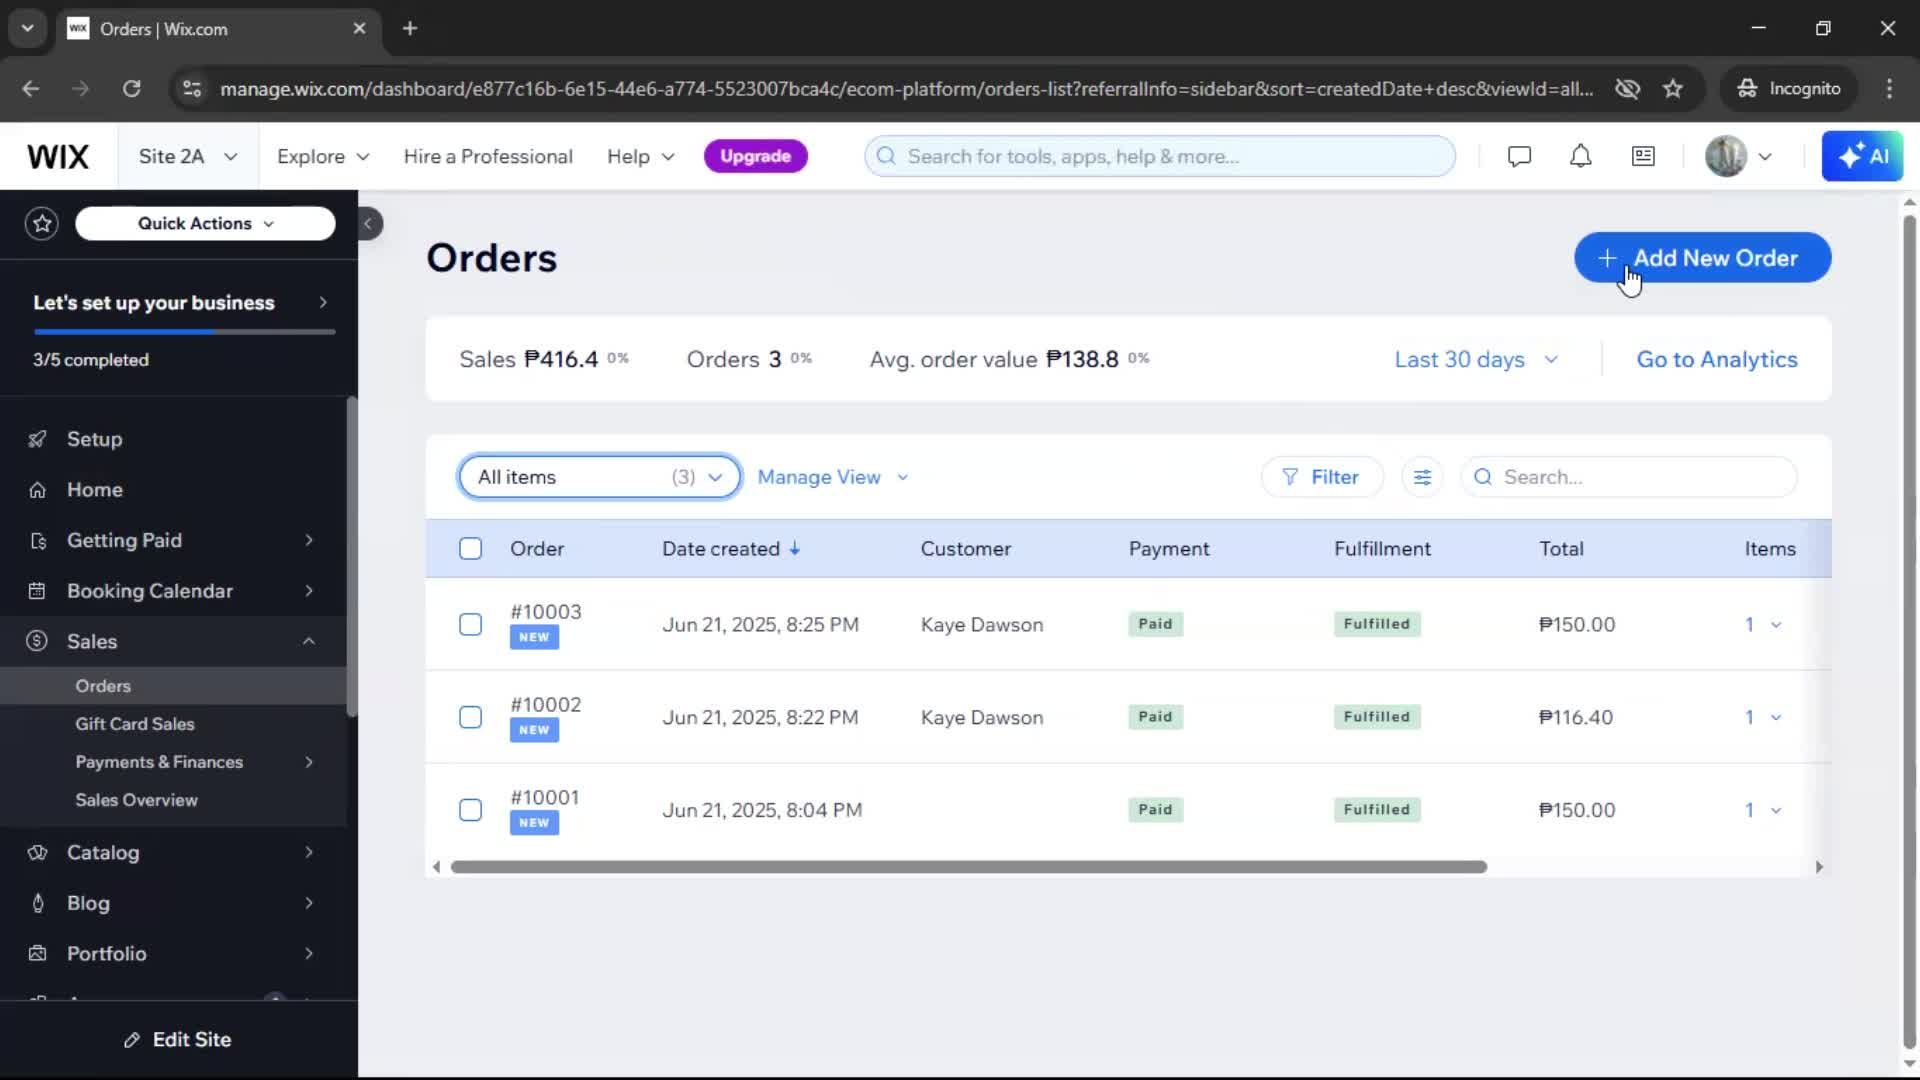Viewport: 1920px width, 1080px height.
Task: Expand the Payments & Finances submenu
Action: tap(309, 763)
